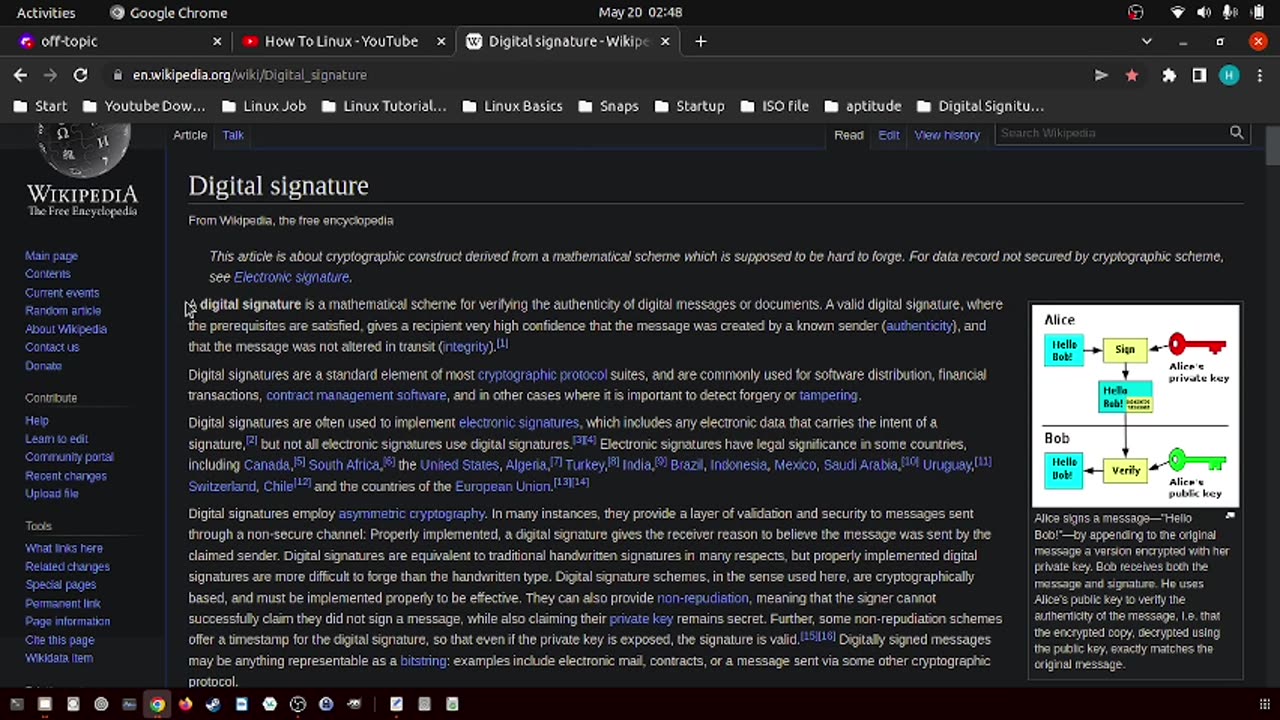Launch GIMP from the dock

pos(354,704)
